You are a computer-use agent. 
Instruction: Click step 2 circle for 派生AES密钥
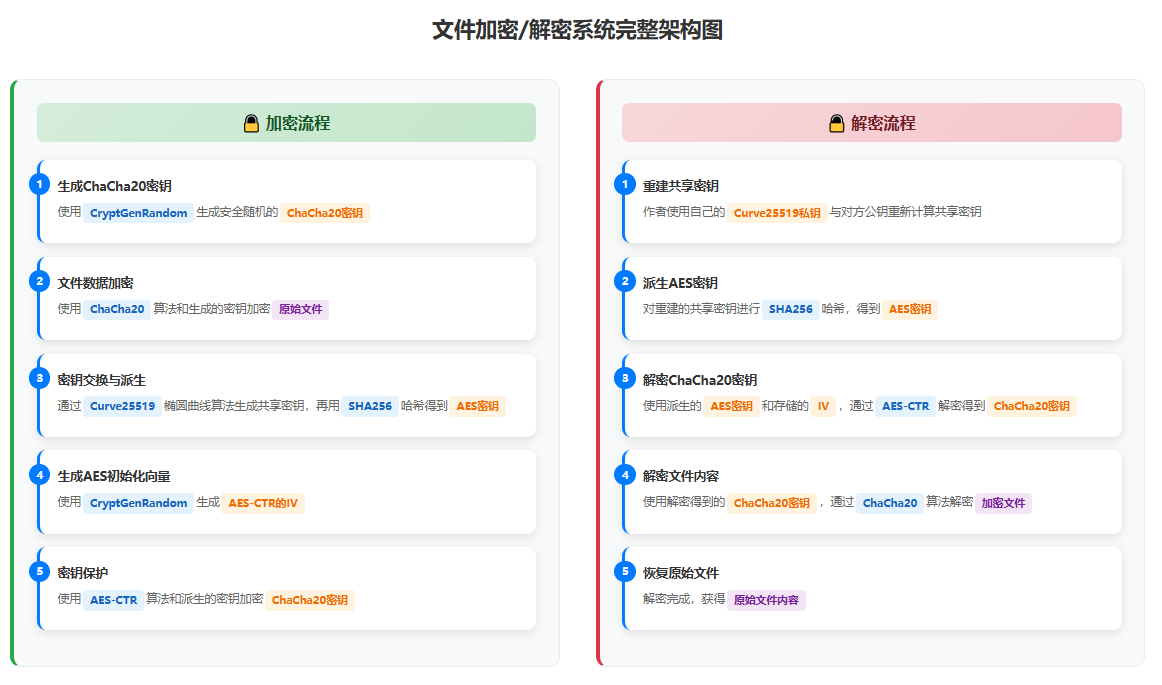coord(625,281)
